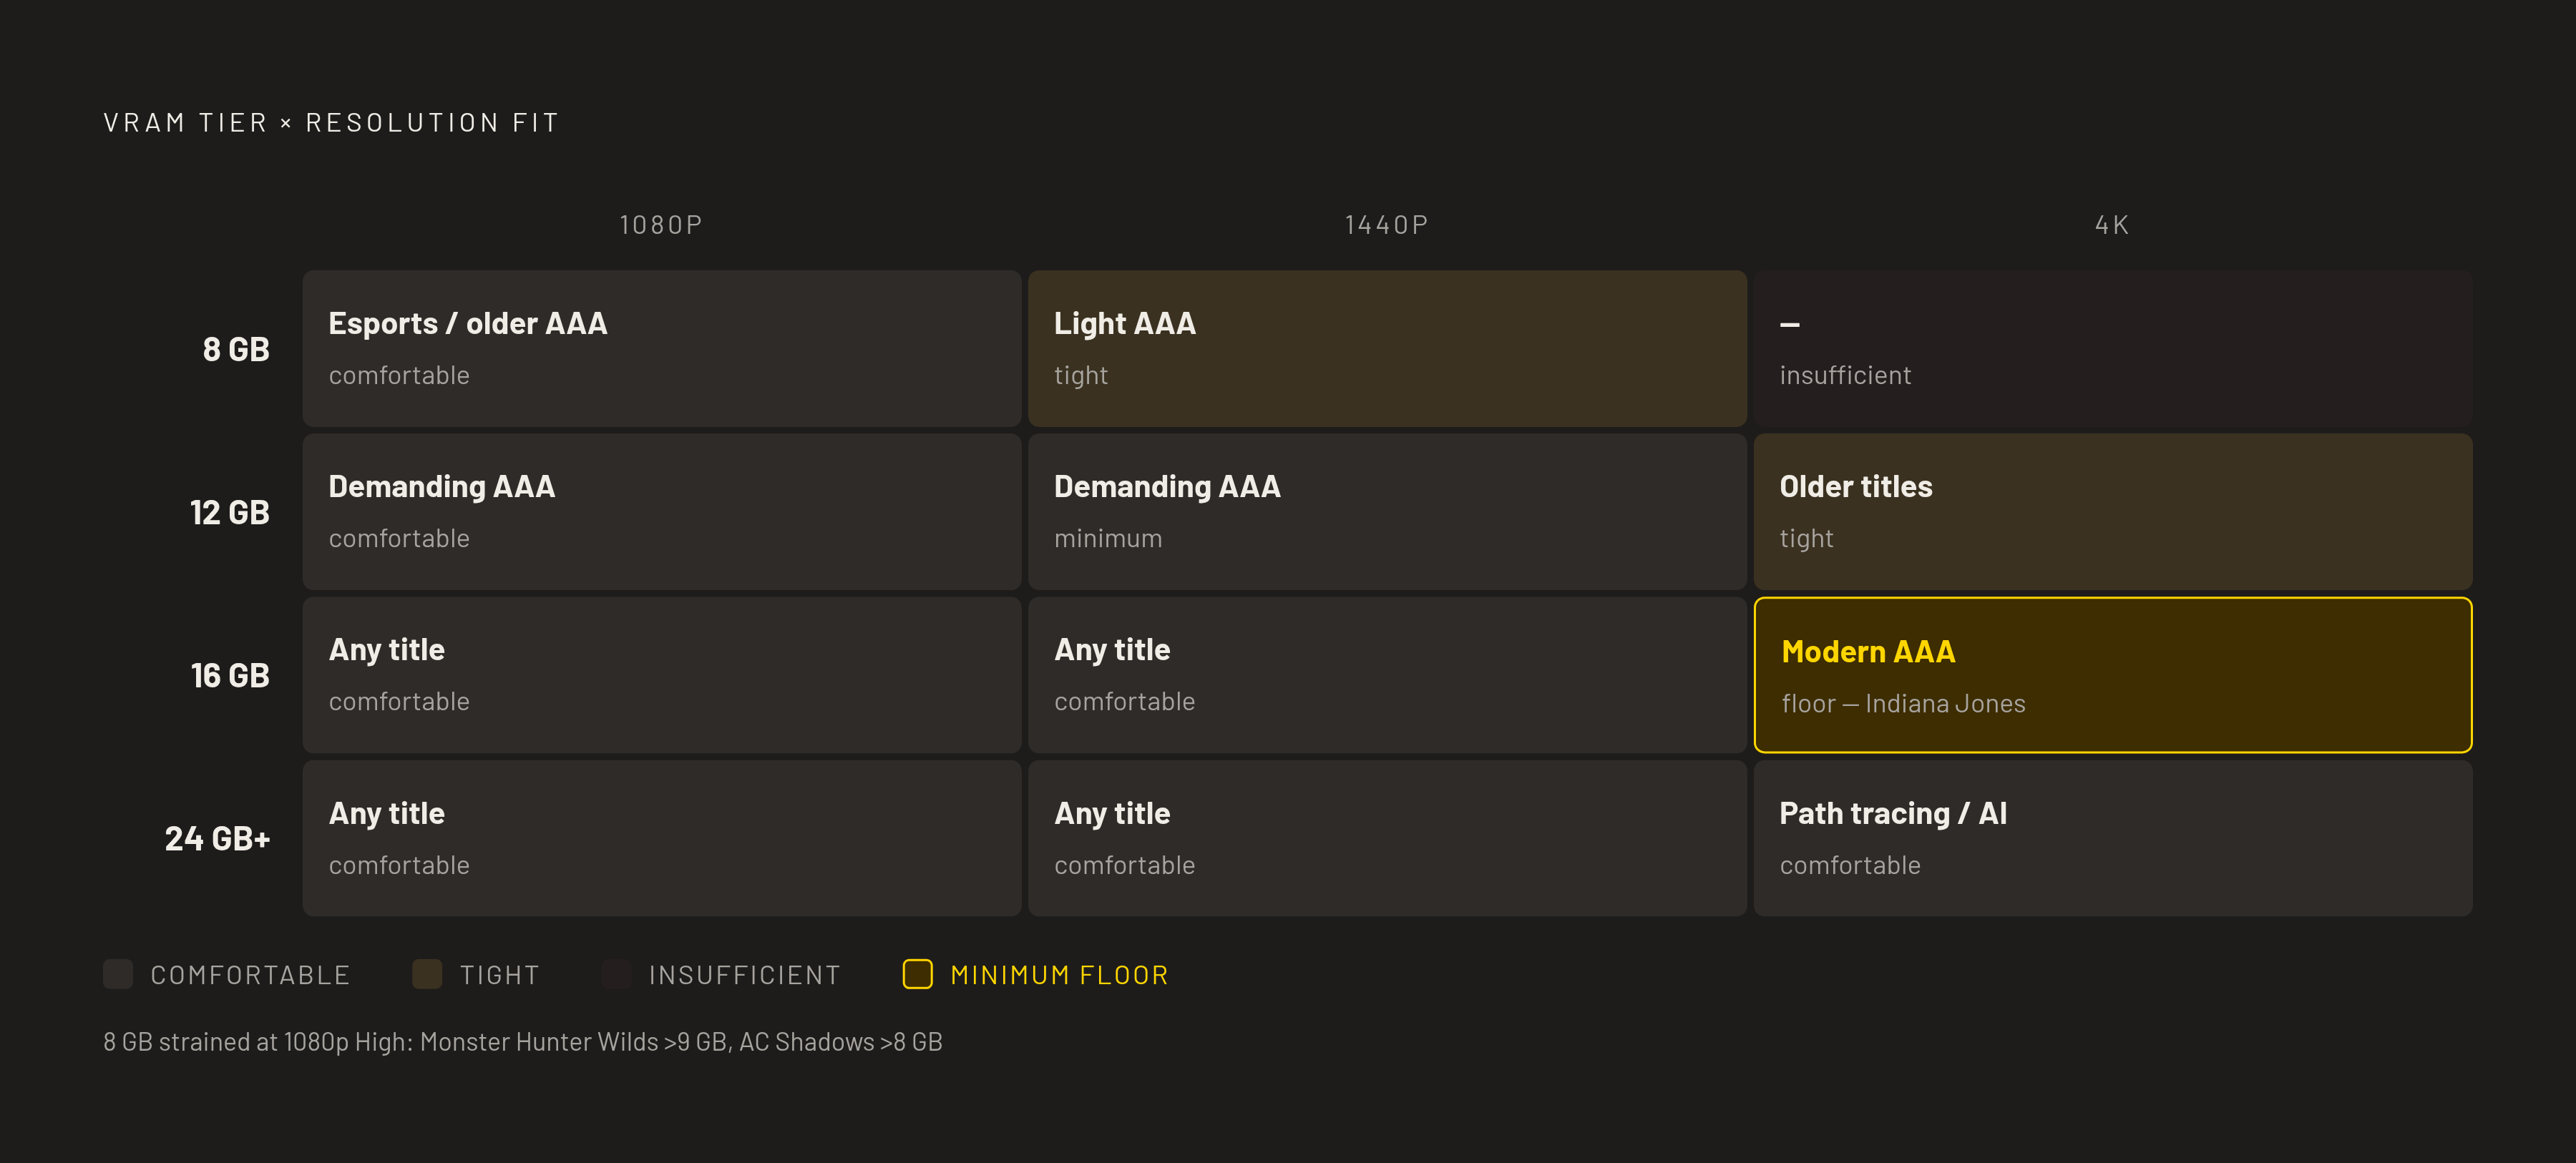This screenshot has height=1163, width=2576.
Task: Click the TIGHT legend label
Action: point(499,975)
